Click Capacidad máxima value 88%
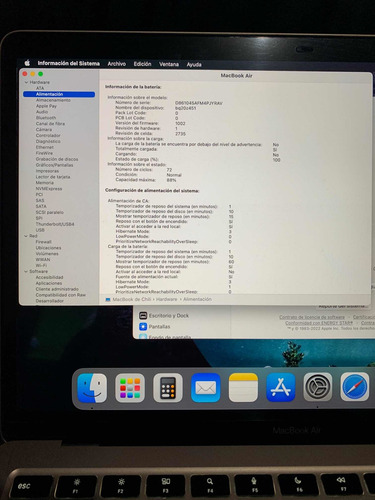Image resolution: width=375 pixels, height=500 pixels. click(x=171, y=180)
